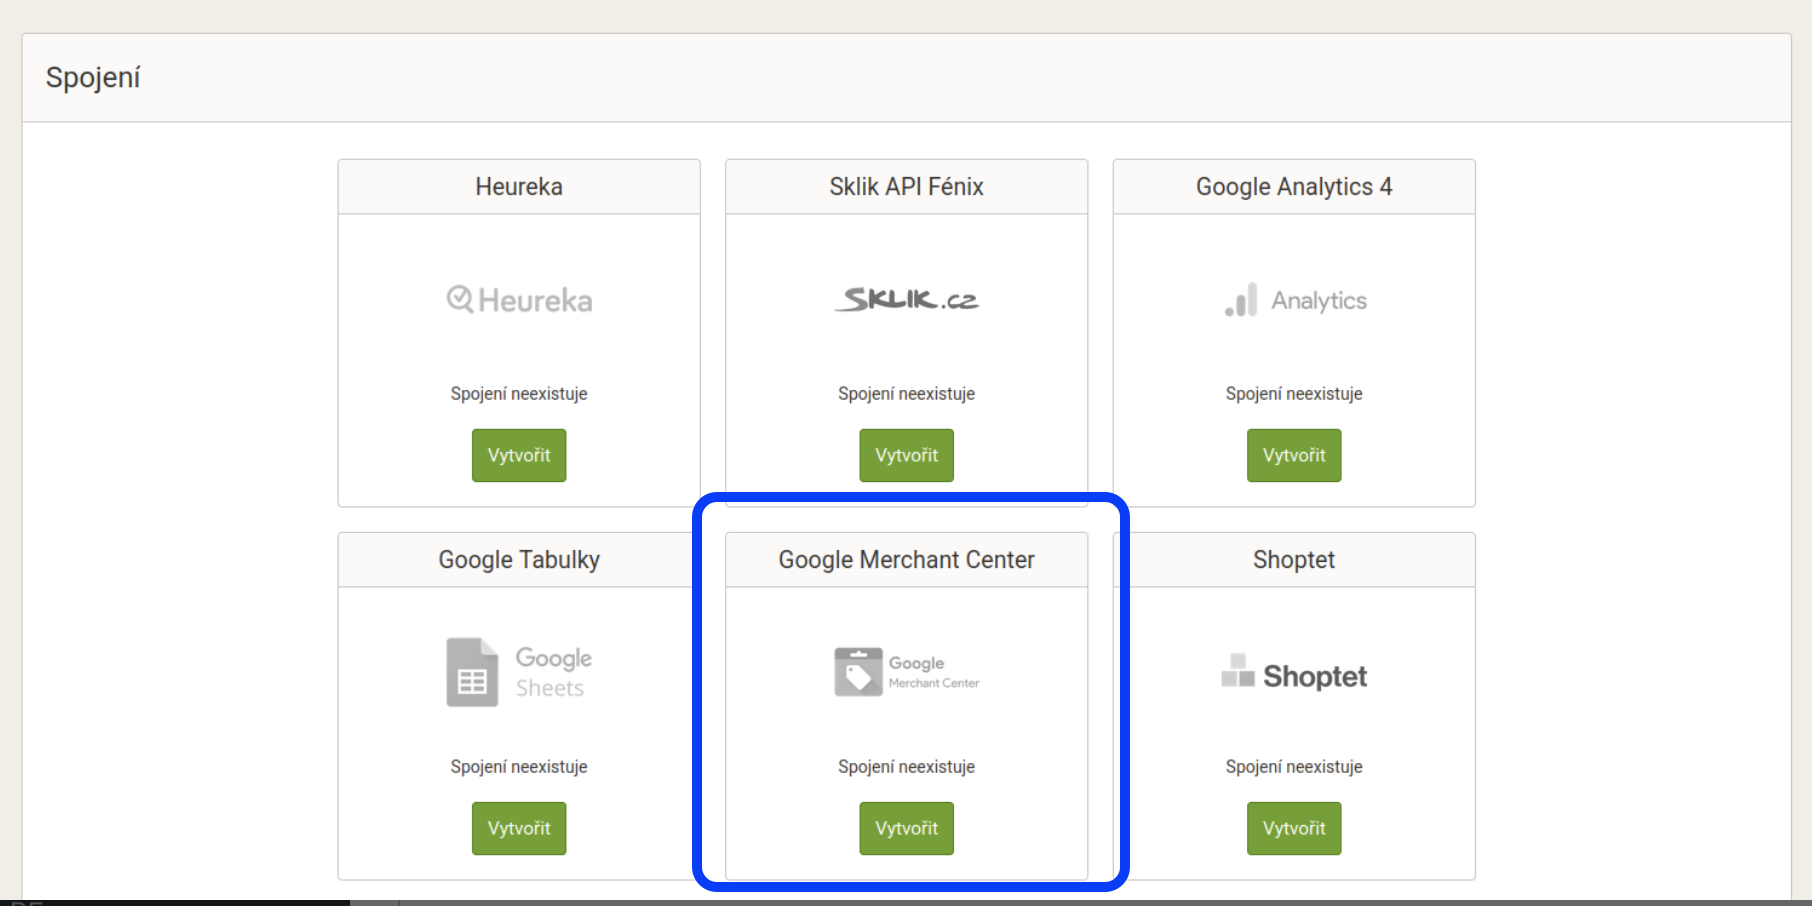This screenshot has height=906, width=1812.
Task: Click the Spojení page heading
Action: tap(93, 78)
